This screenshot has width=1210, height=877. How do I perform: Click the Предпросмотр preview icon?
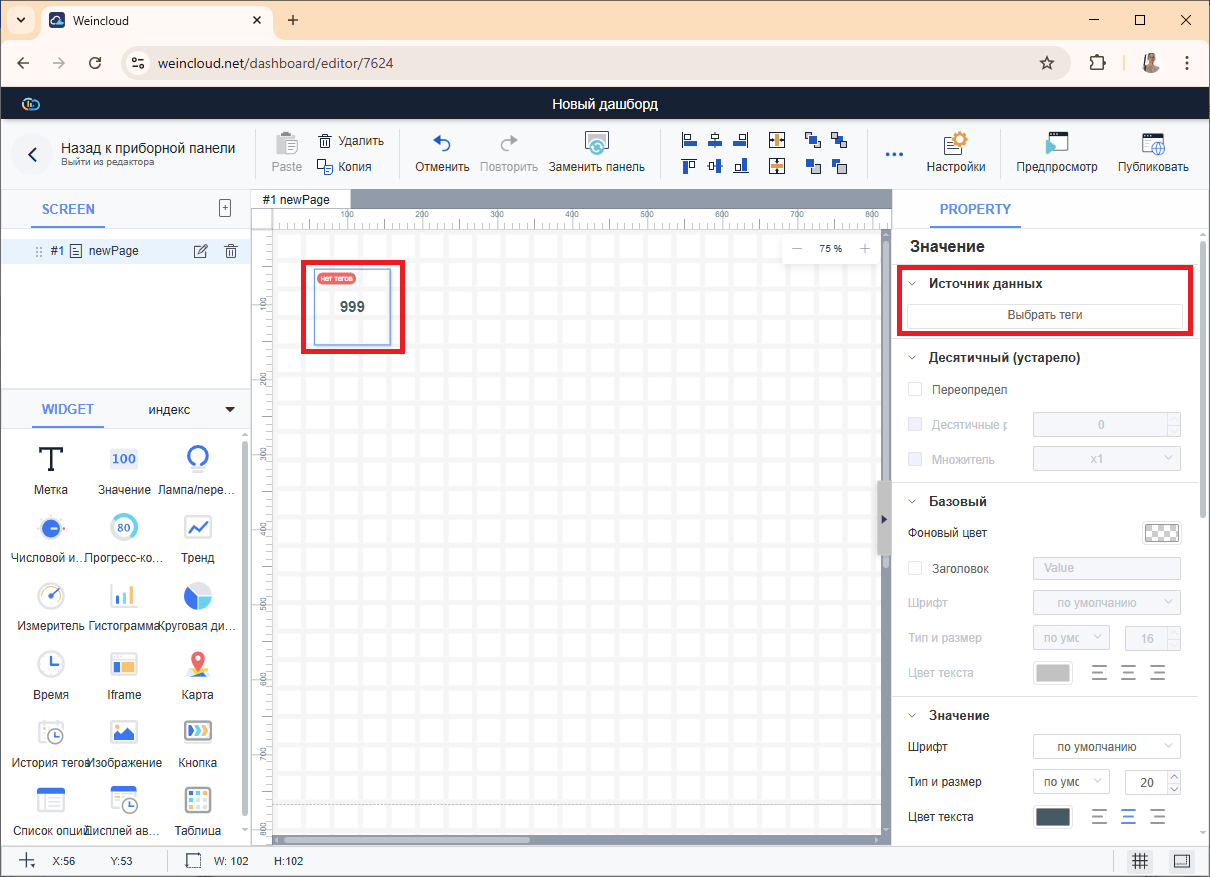click(x=1056, y=144)
